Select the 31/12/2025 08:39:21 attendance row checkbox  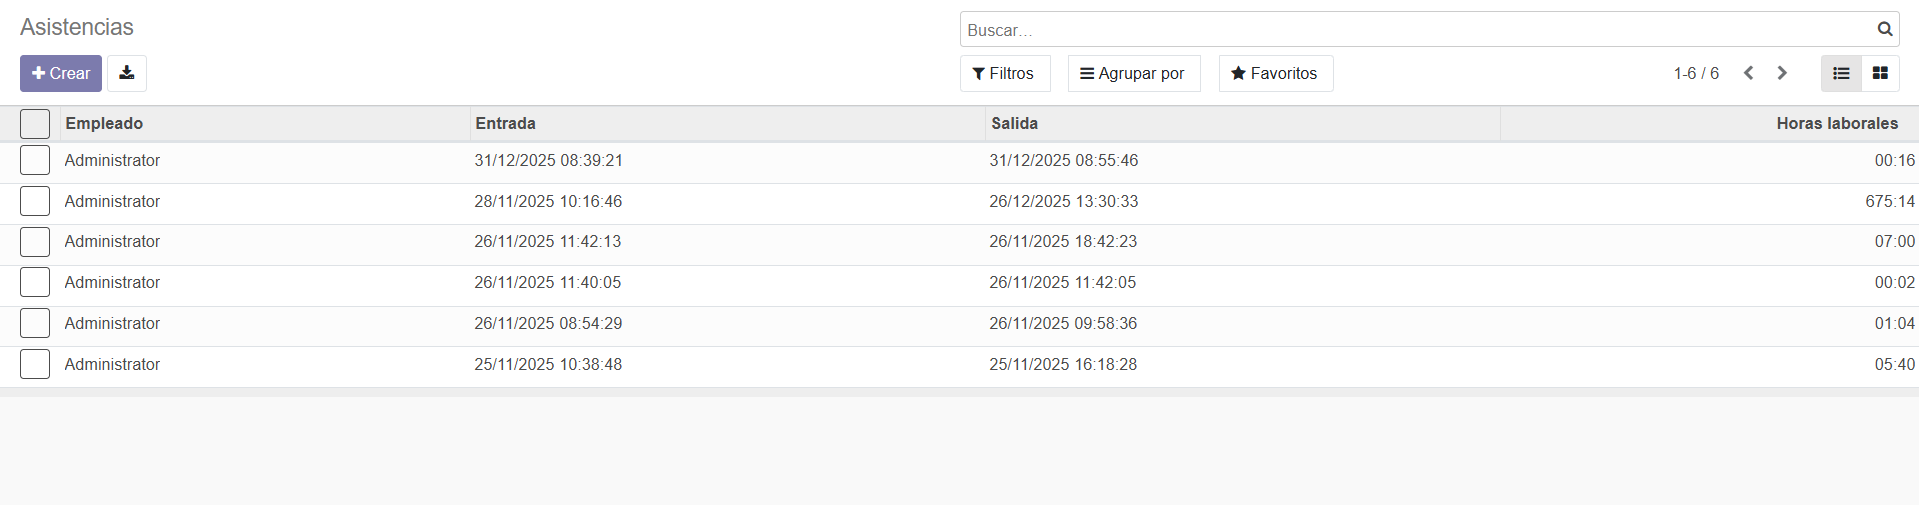[x=35, y=160]
